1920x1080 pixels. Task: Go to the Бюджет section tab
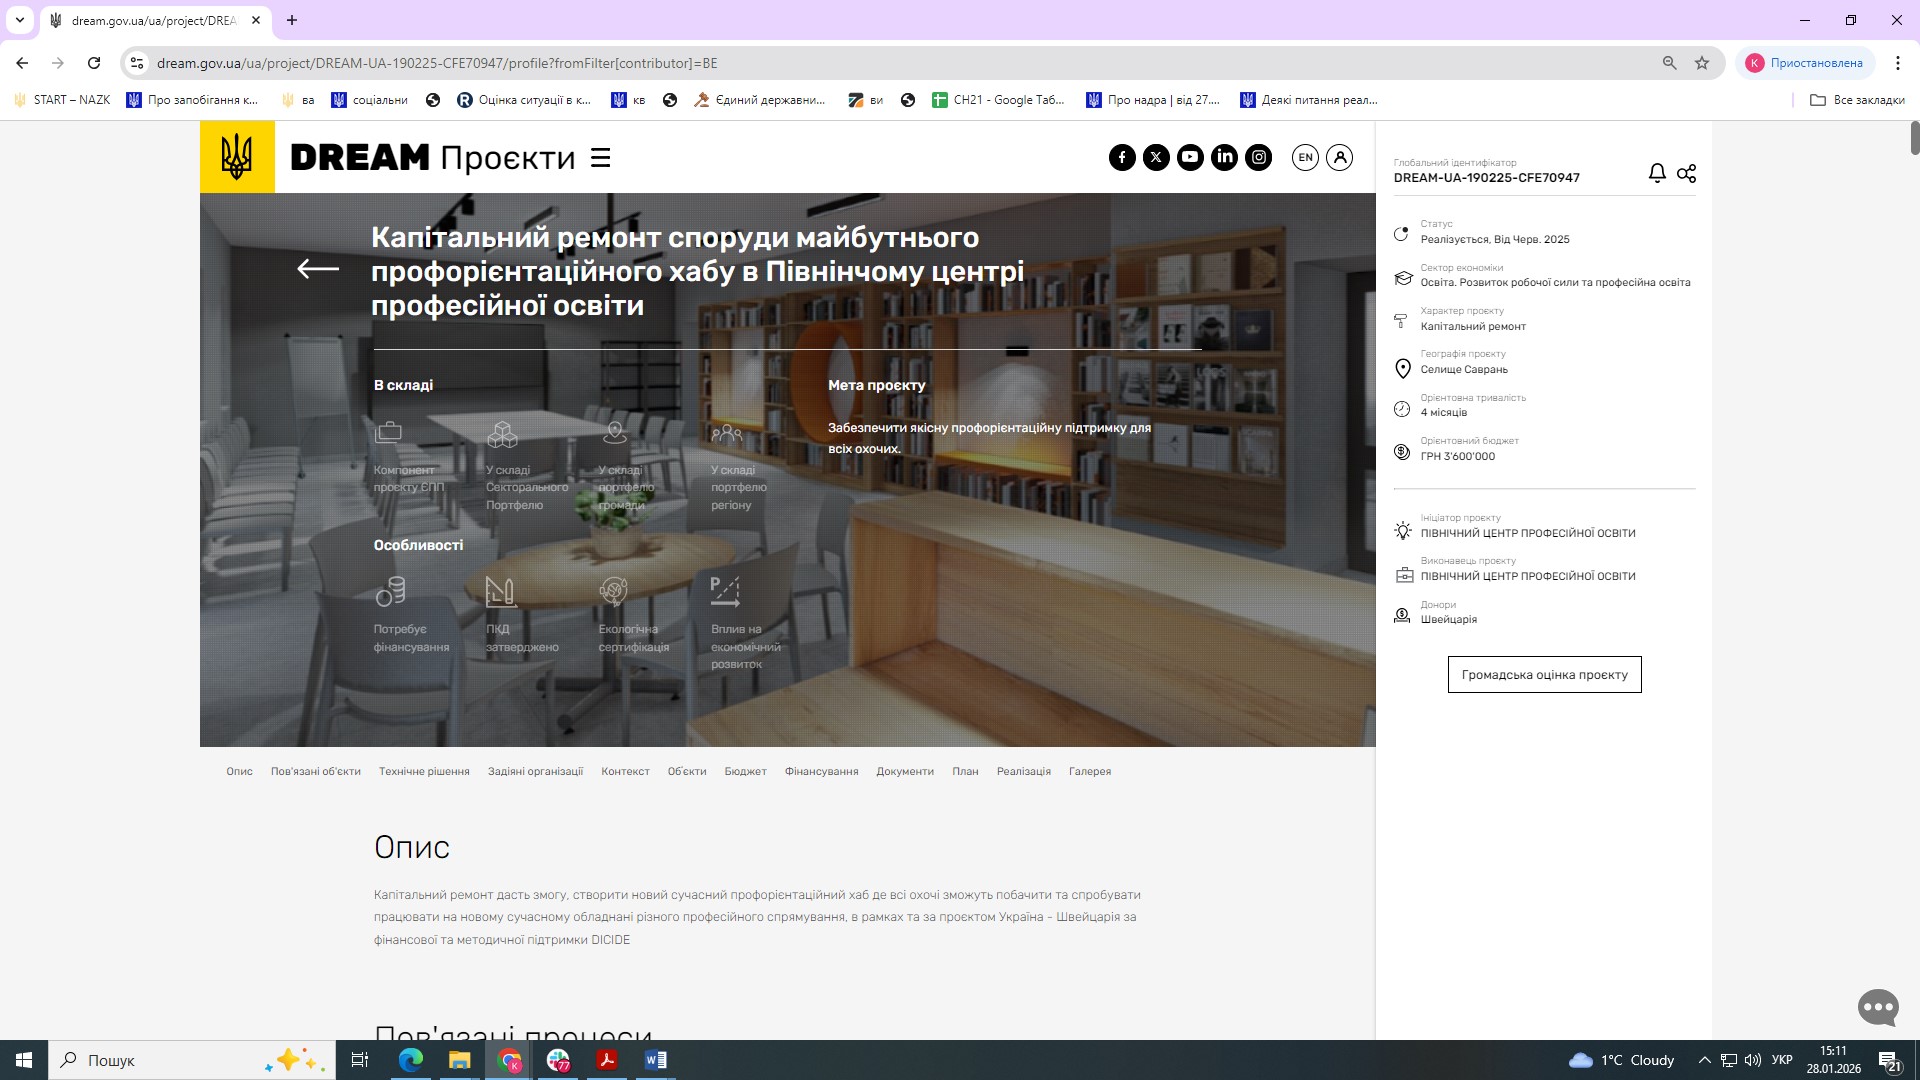click(745, 771)
